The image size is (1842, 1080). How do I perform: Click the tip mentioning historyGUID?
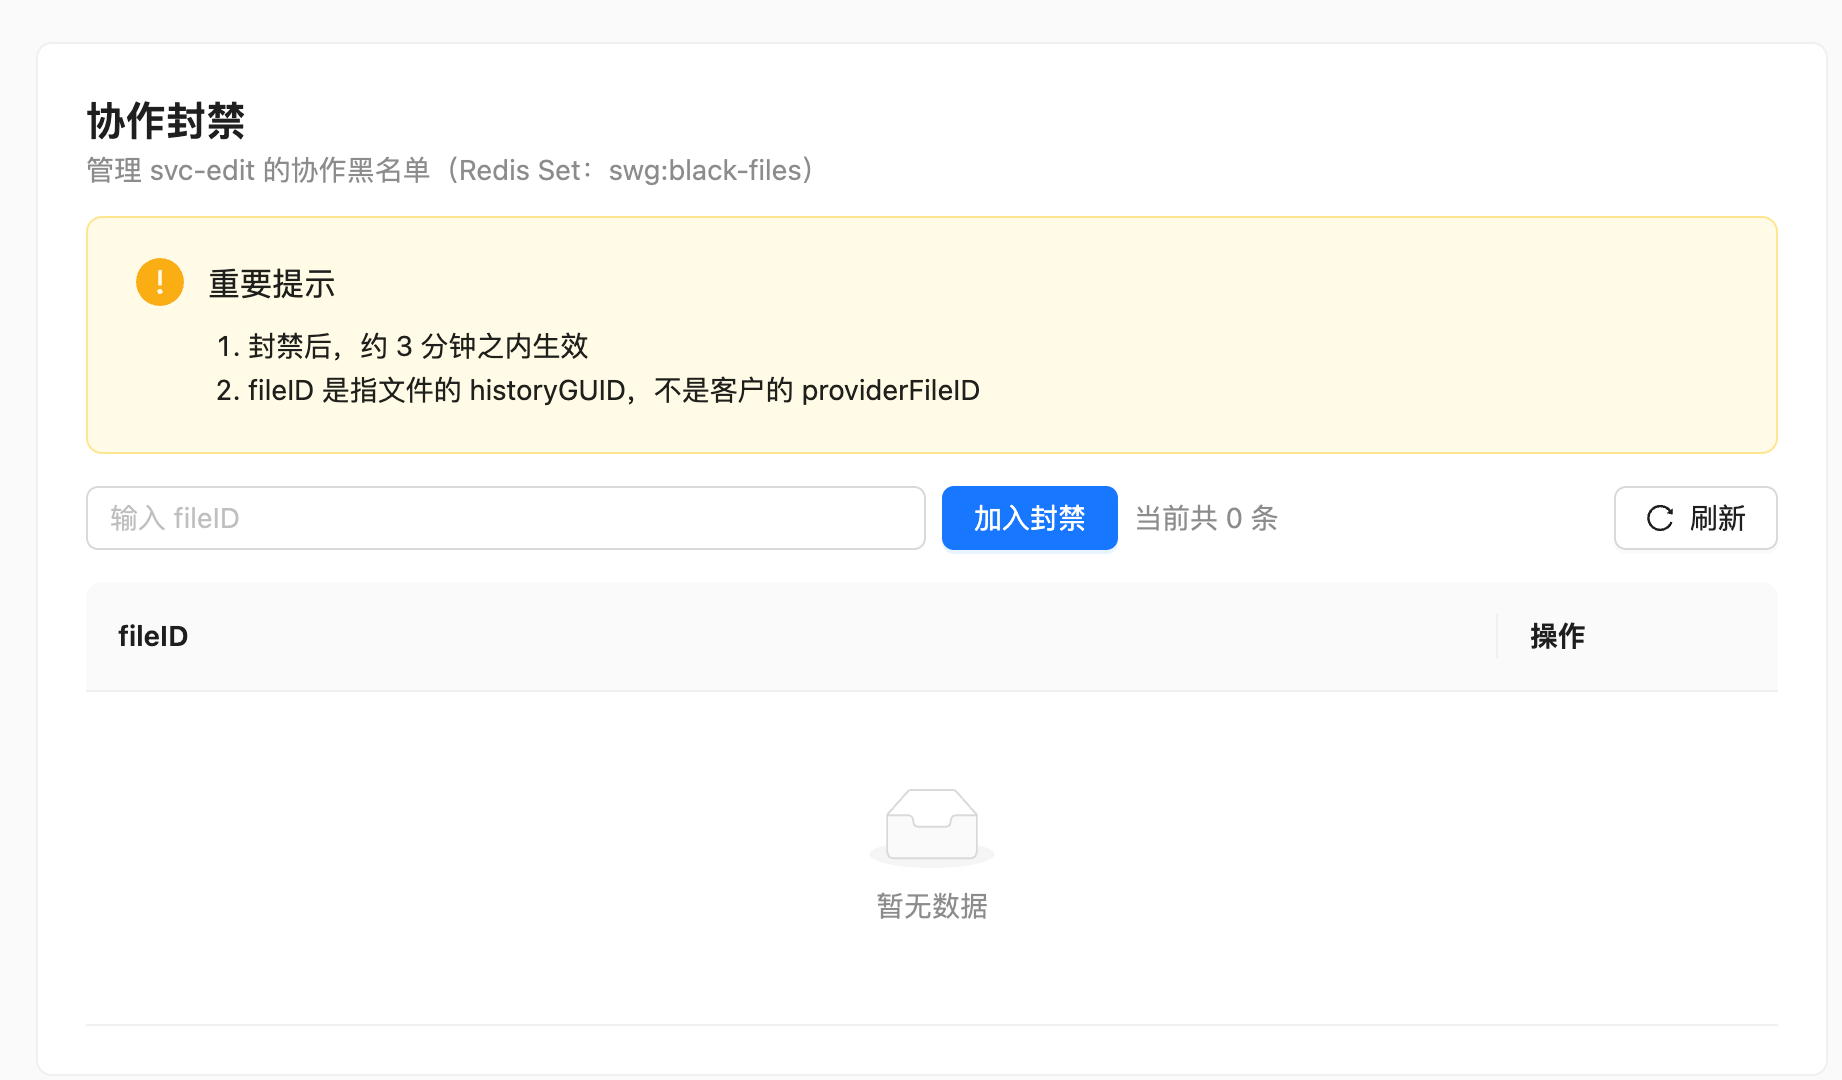click(x=598, y=390)
